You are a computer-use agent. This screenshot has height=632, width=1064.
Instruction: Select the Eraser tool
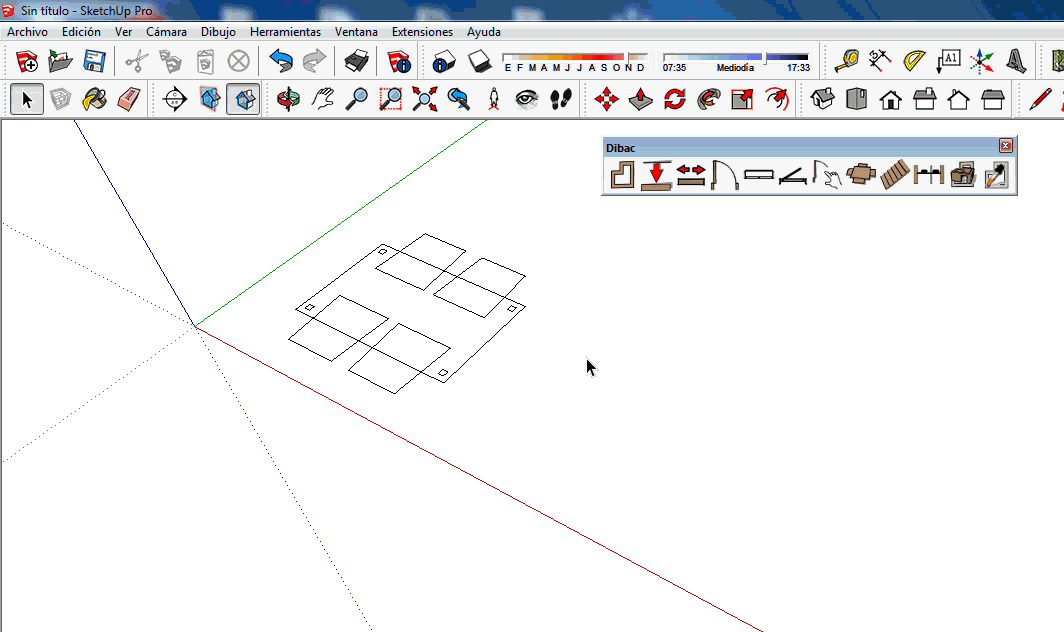coord(129,99)
